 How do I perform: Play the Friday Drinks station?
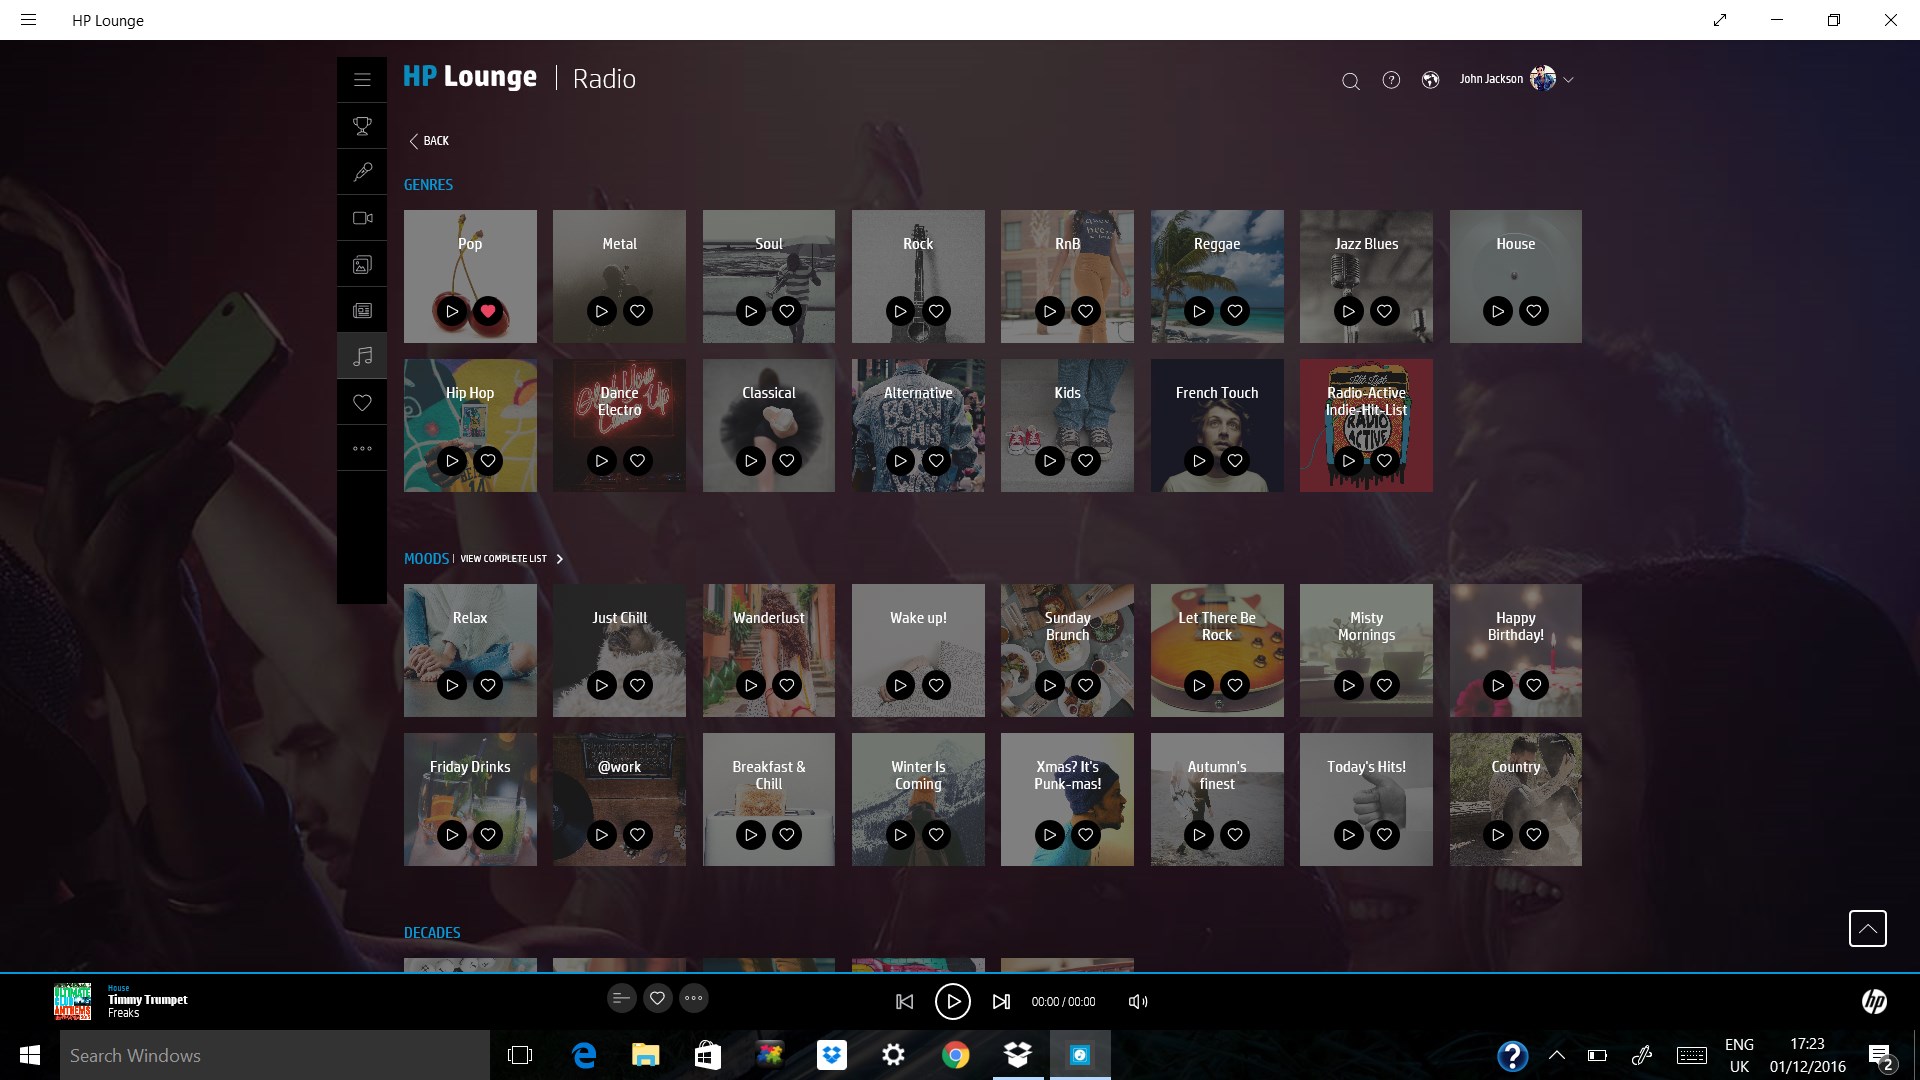(452, 835)
